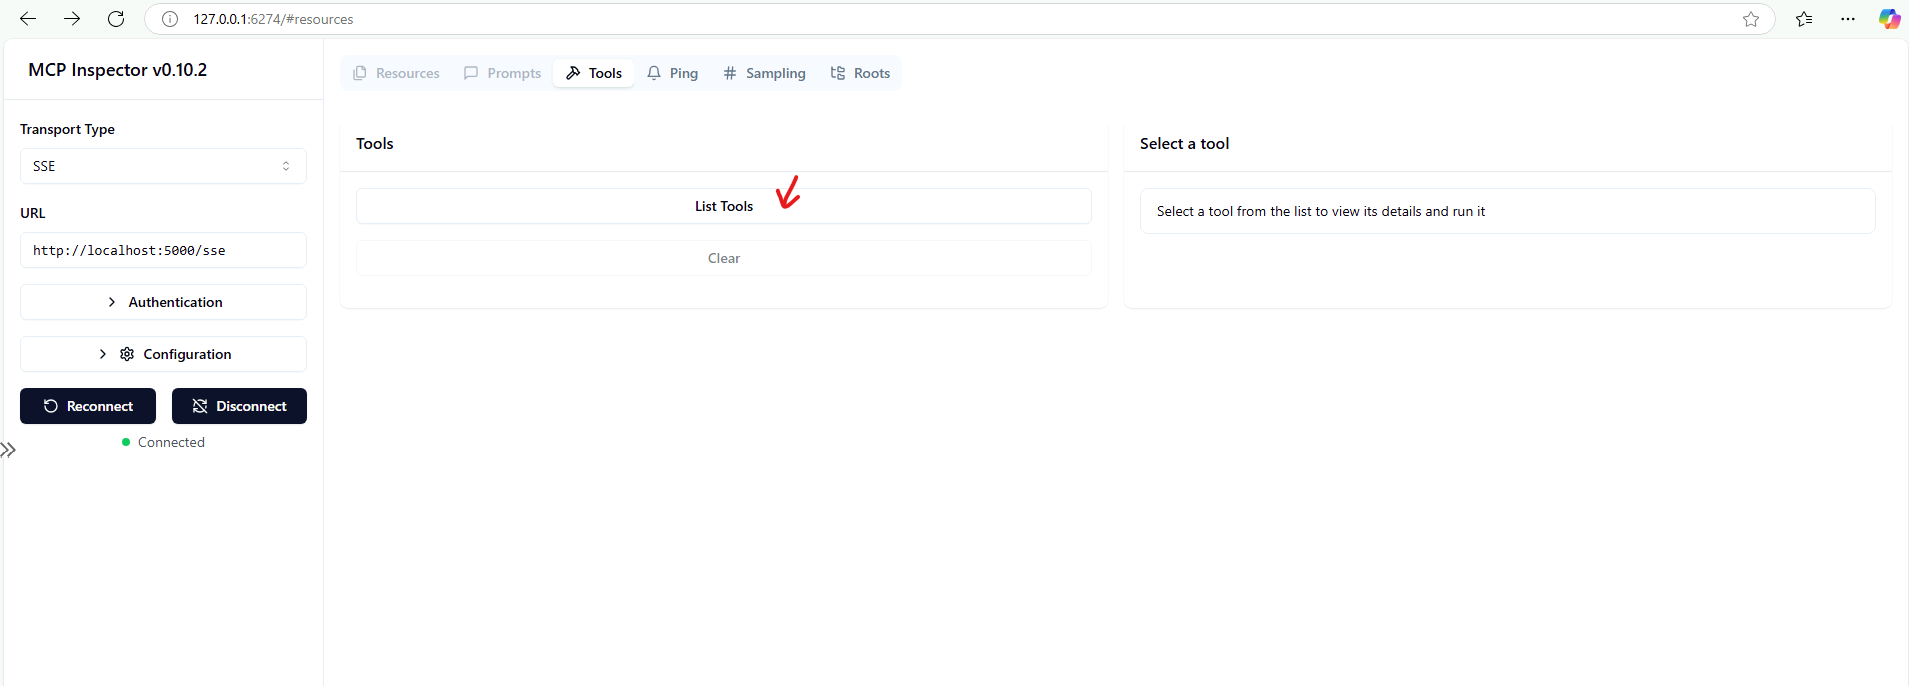This screenshot has height=686, width=1909.
Task: Click the speech bubble icon on Prompts tab
Action: pyautogui.click(x=471, y=73)
